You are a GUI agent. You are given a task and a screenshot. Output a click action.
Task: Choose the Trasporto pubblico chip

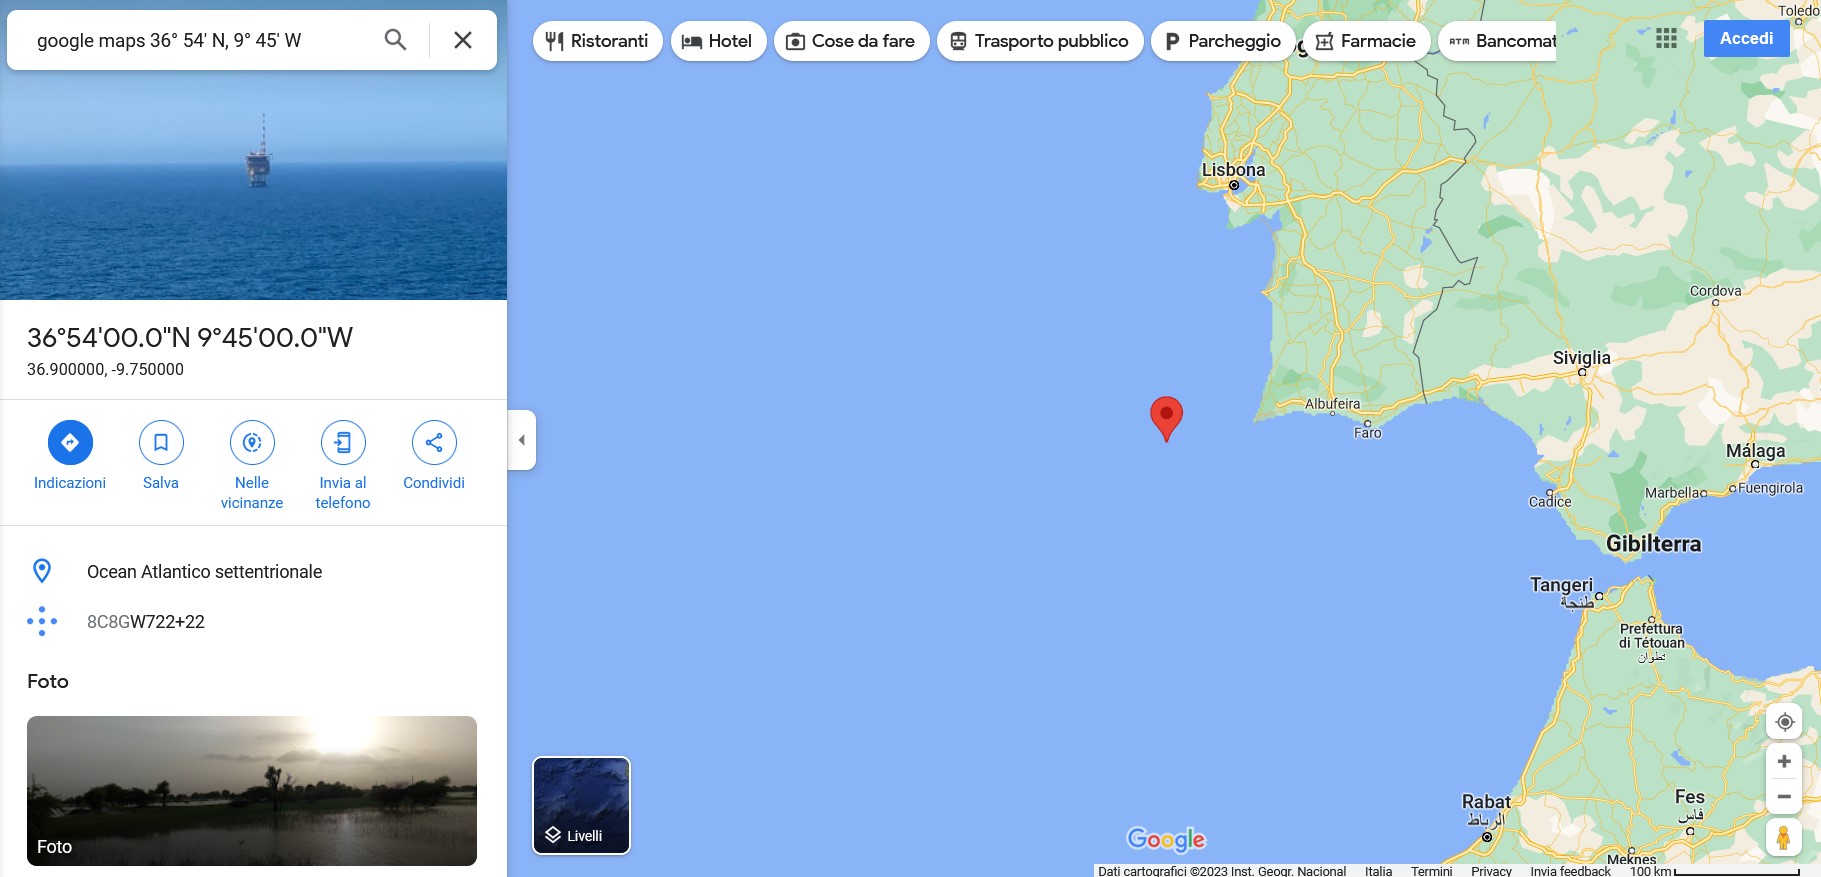pyautogui.click(x=1040, y=41)
